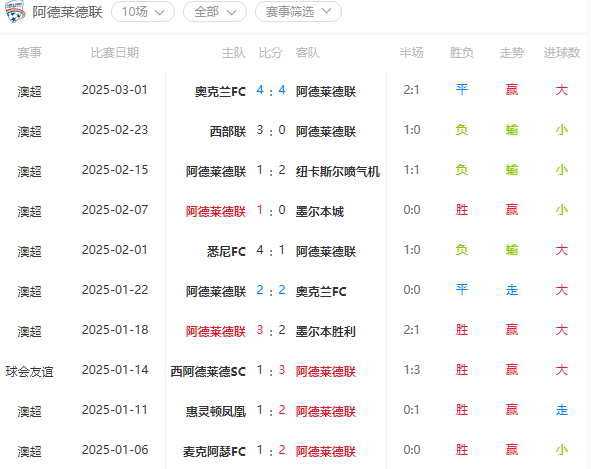This screenshot has height=469, width=591.
Task: Open team 麦克阿瑟FC
Action: coord(214,451)
